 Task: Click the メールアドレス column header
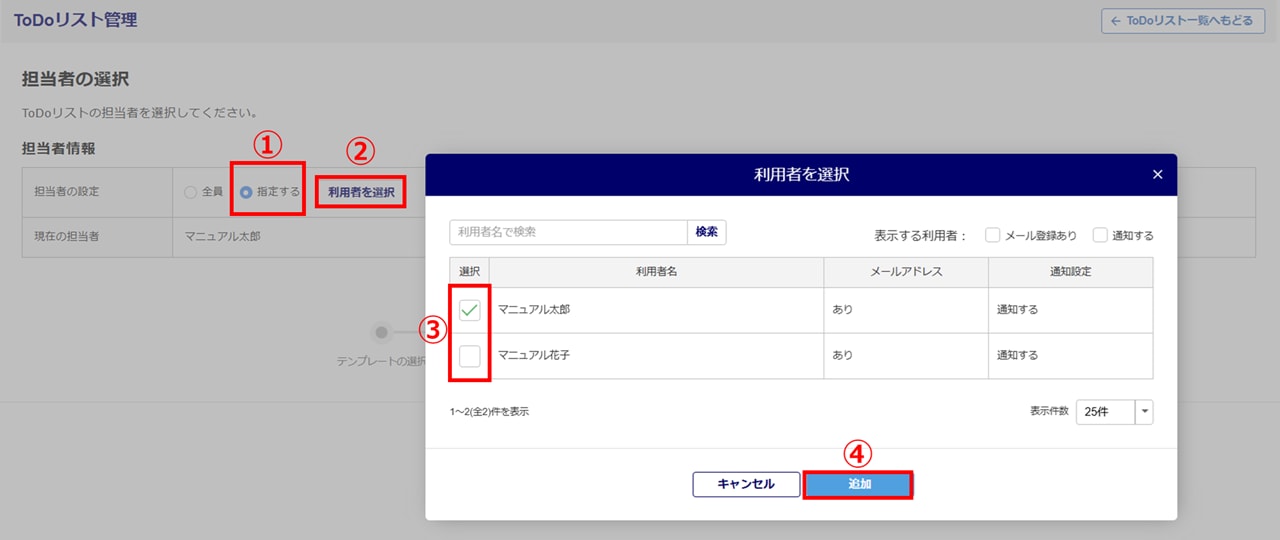pyautogui.click(x=905, y=272)
